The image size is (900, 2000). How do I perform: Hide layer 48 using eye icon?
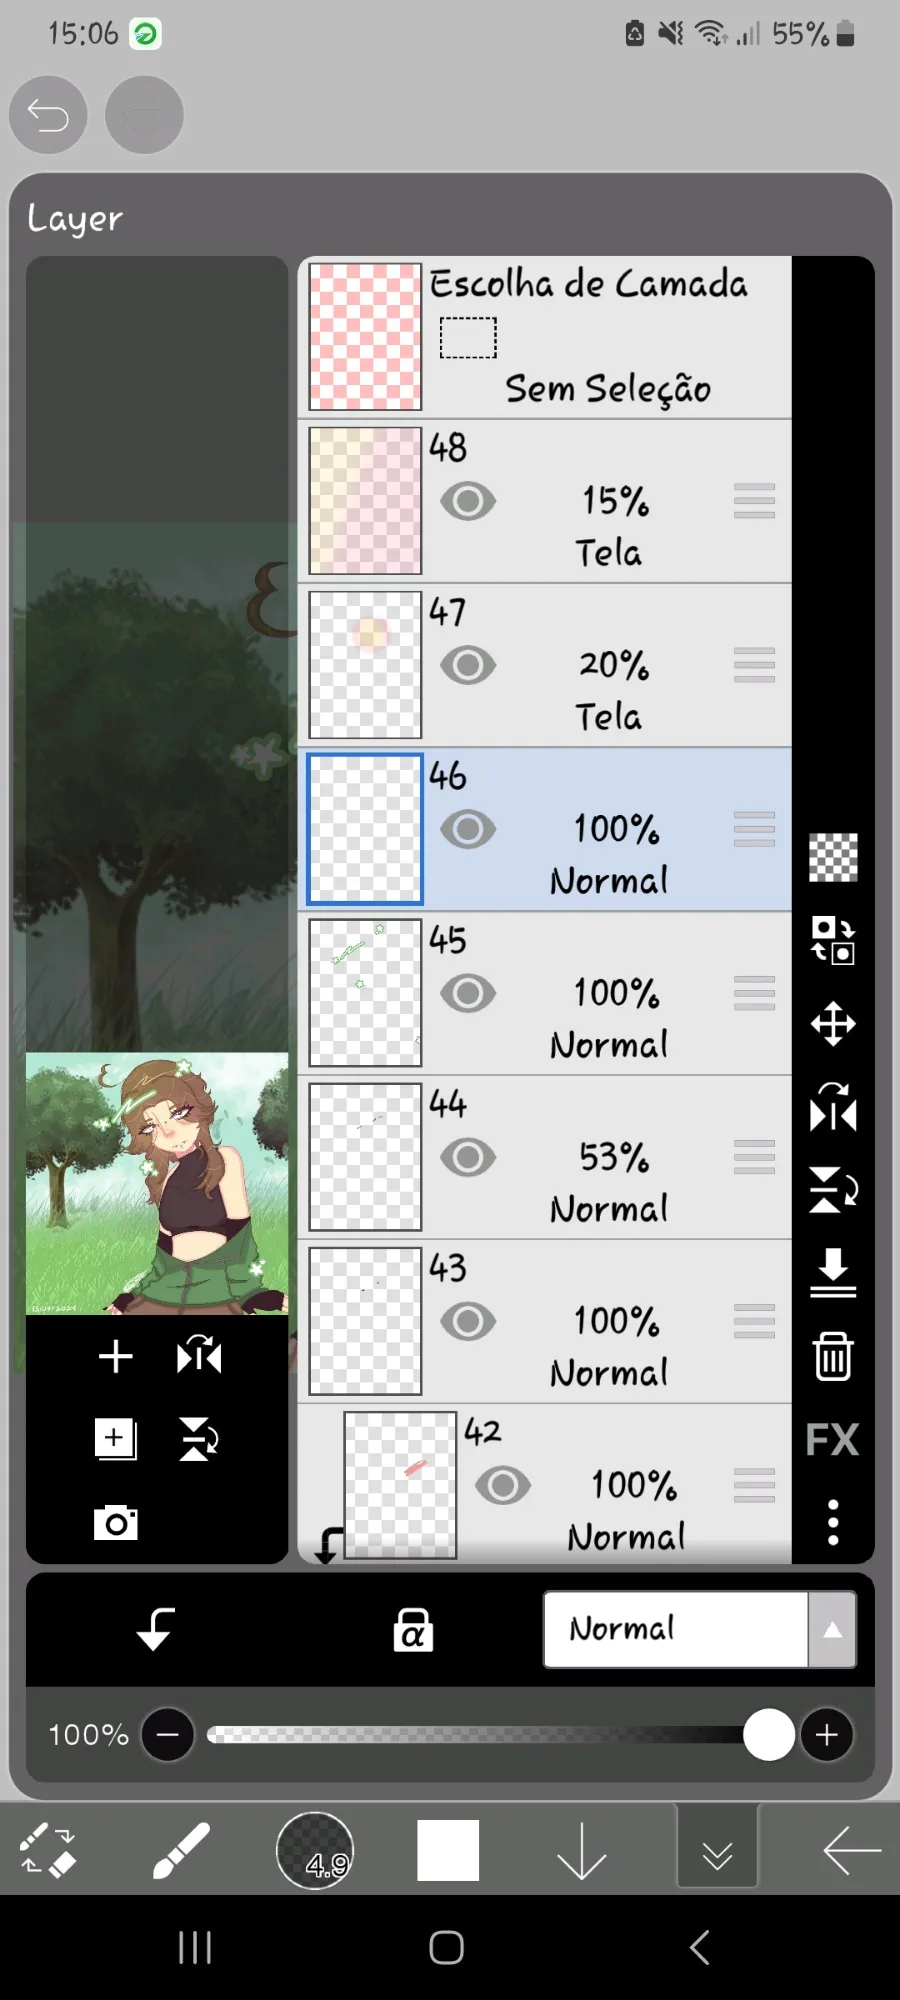468,501
